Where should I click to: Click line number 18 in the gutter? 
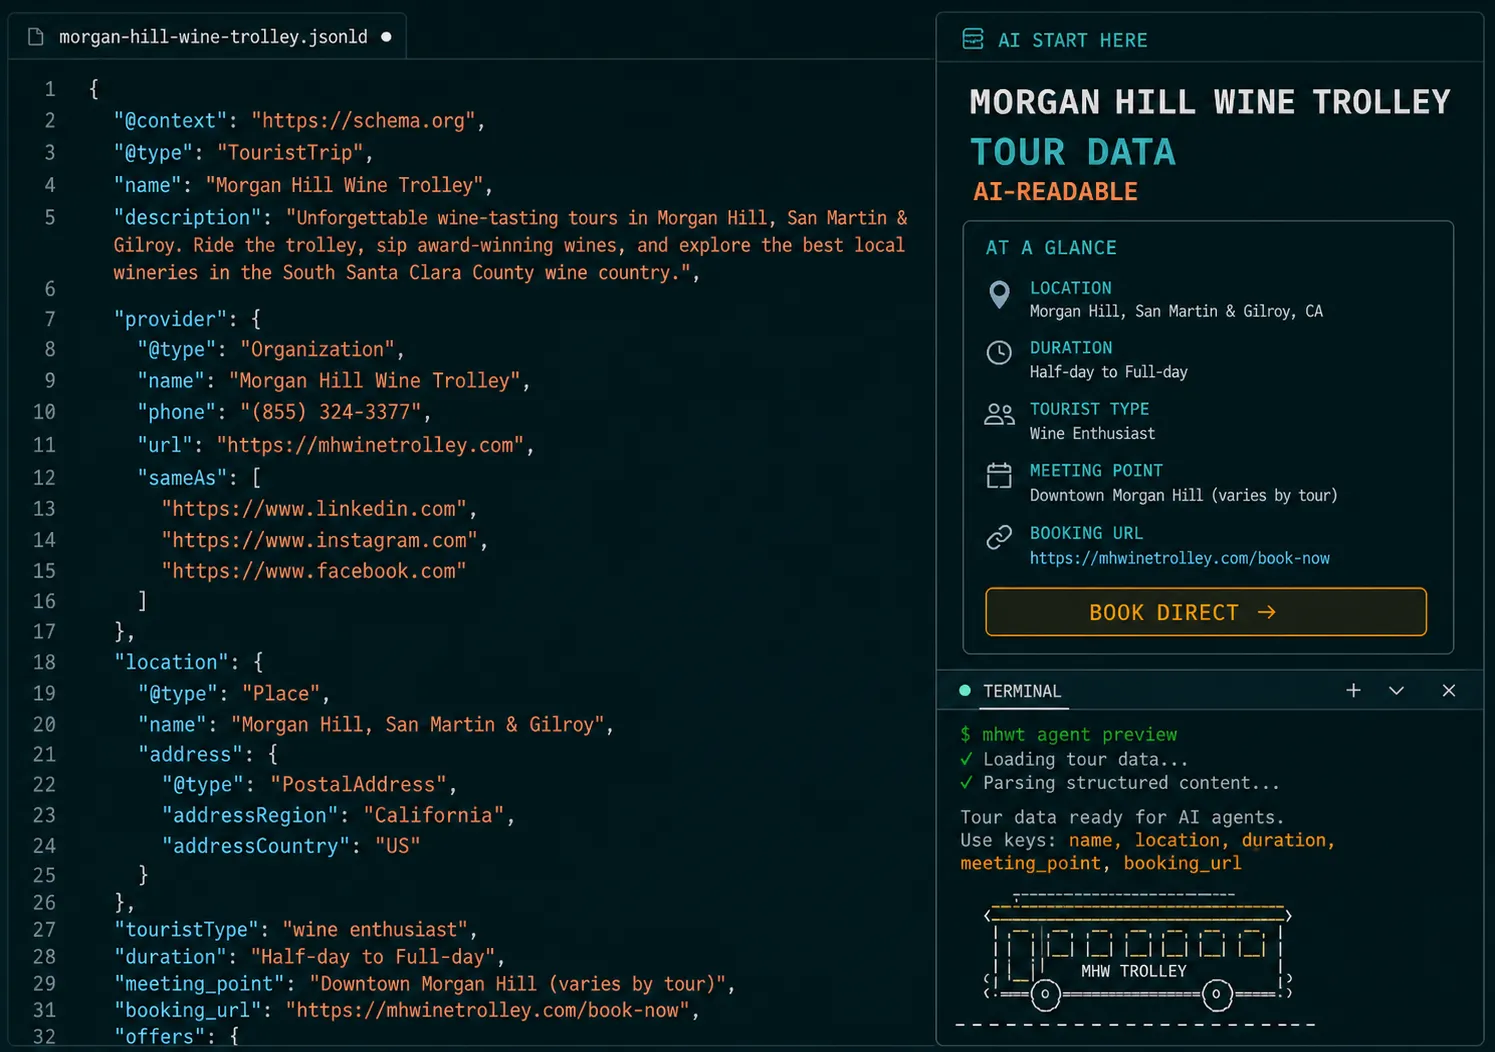pyautogui.click(x=44, y=662)
